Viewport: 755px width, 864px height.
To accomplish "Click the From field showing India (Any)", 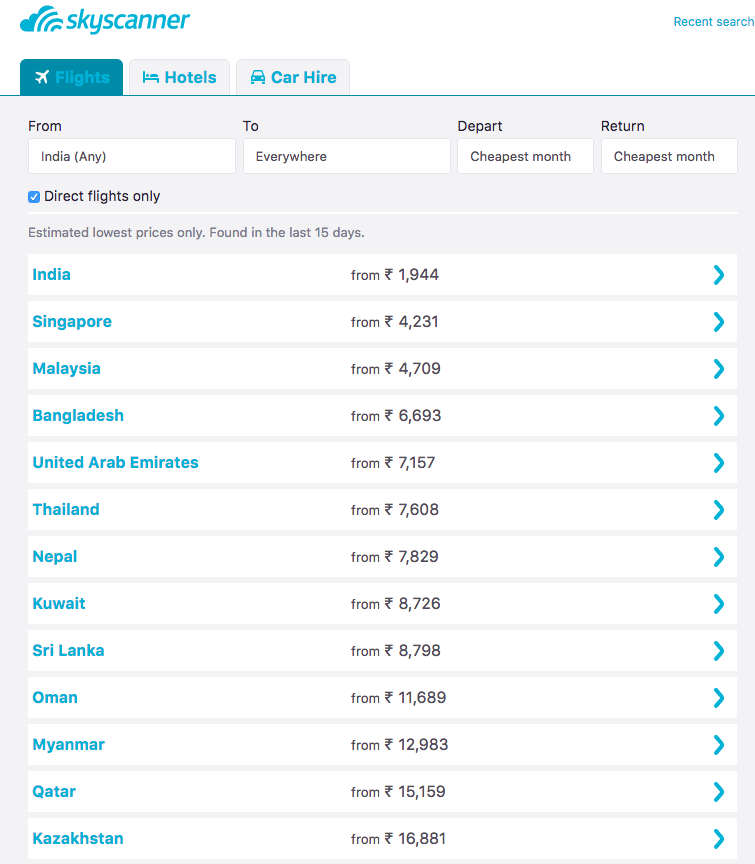I will pyautogui.click(x=132, y=156).
